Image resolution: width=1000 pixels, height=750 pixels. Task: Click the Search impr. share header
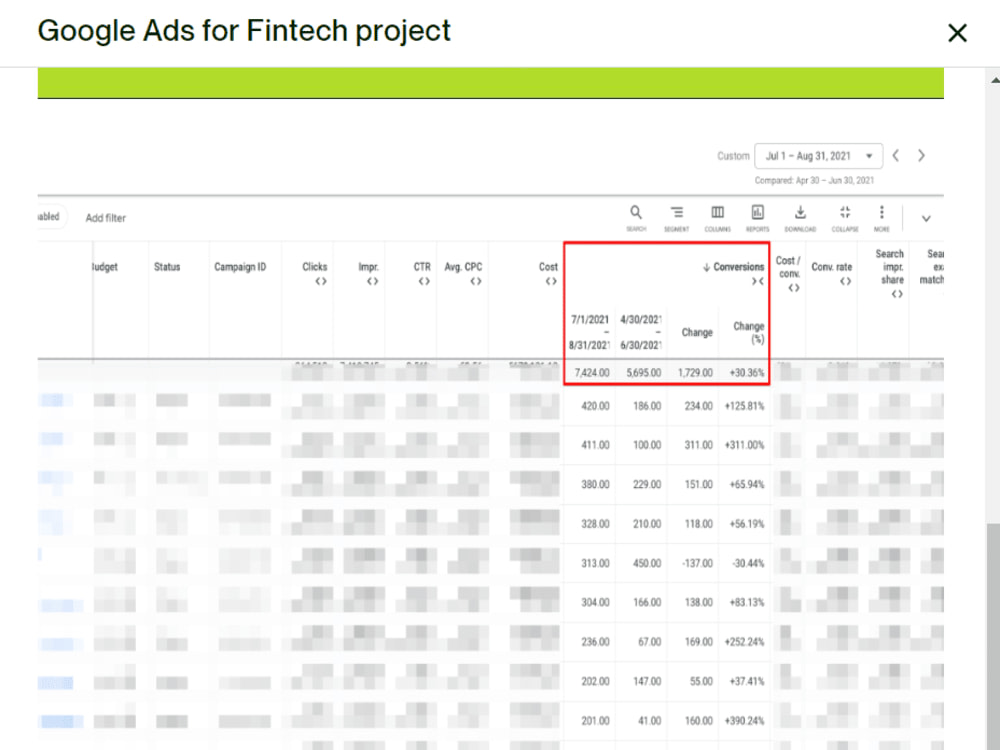pos(890,267)
